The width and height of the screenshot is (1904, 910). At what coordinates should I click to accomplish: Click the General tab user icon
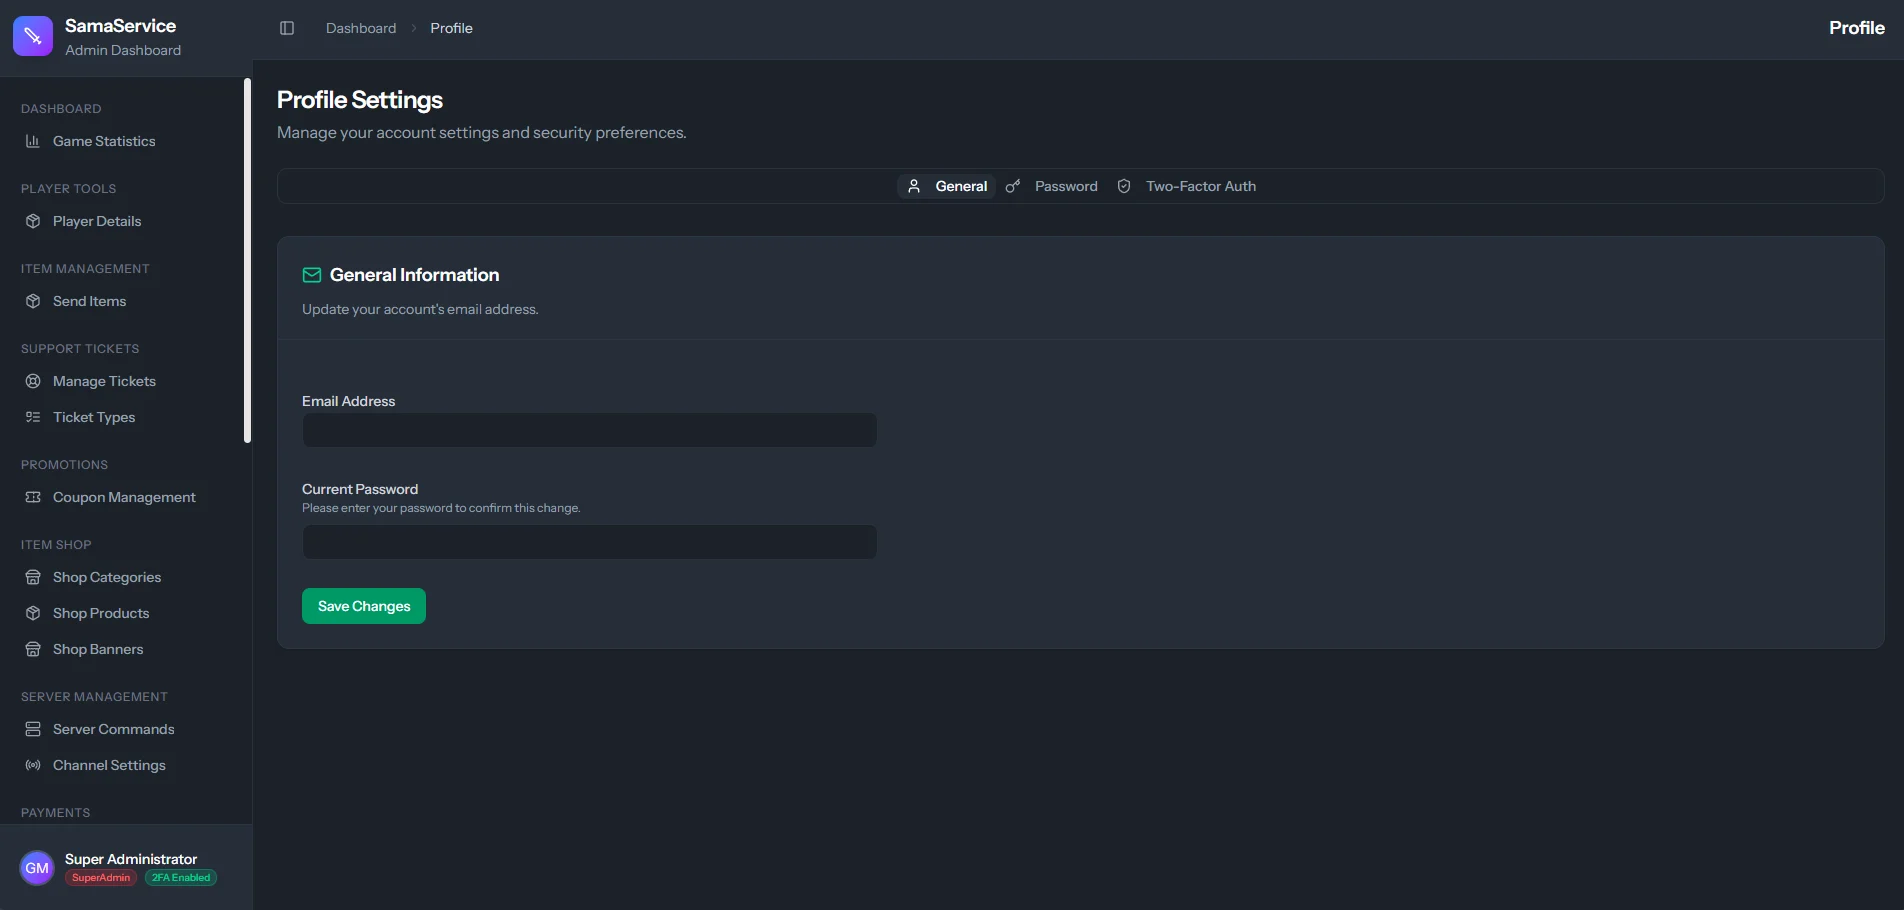point(914,186)
